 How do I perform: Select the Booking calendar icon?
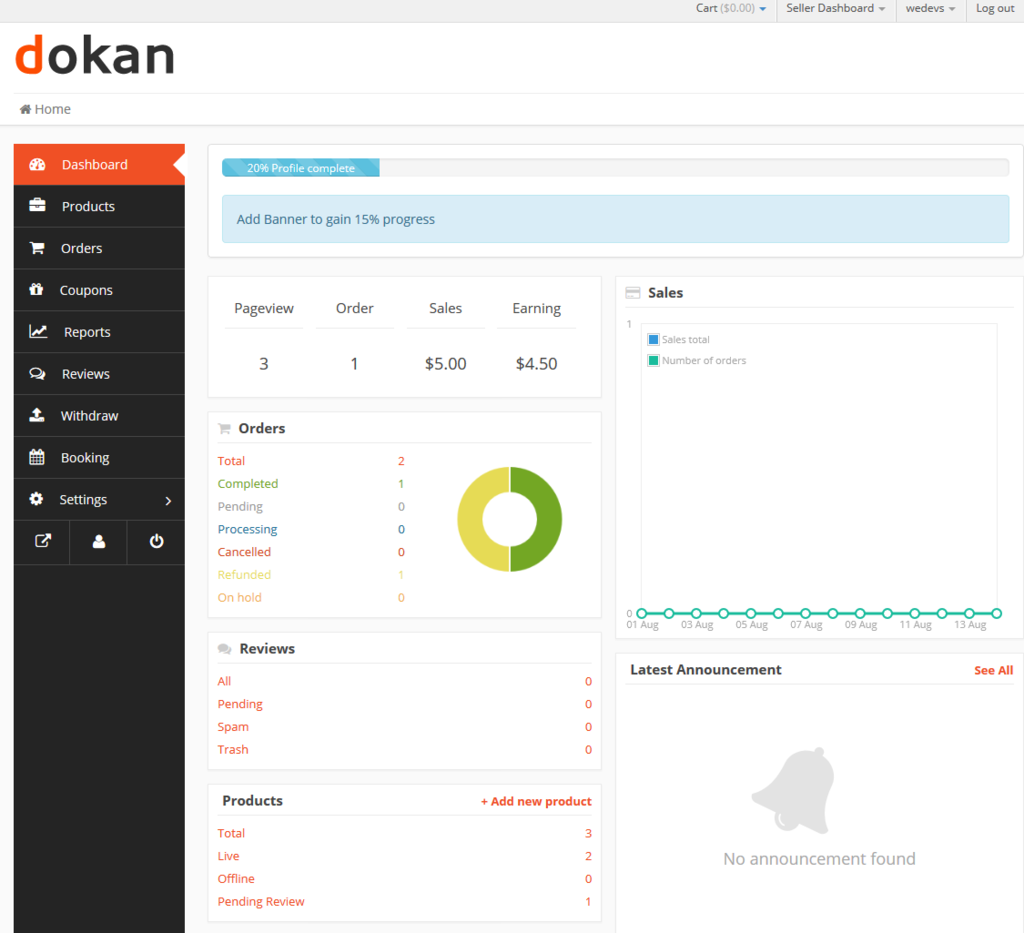(x=37, y=457)
